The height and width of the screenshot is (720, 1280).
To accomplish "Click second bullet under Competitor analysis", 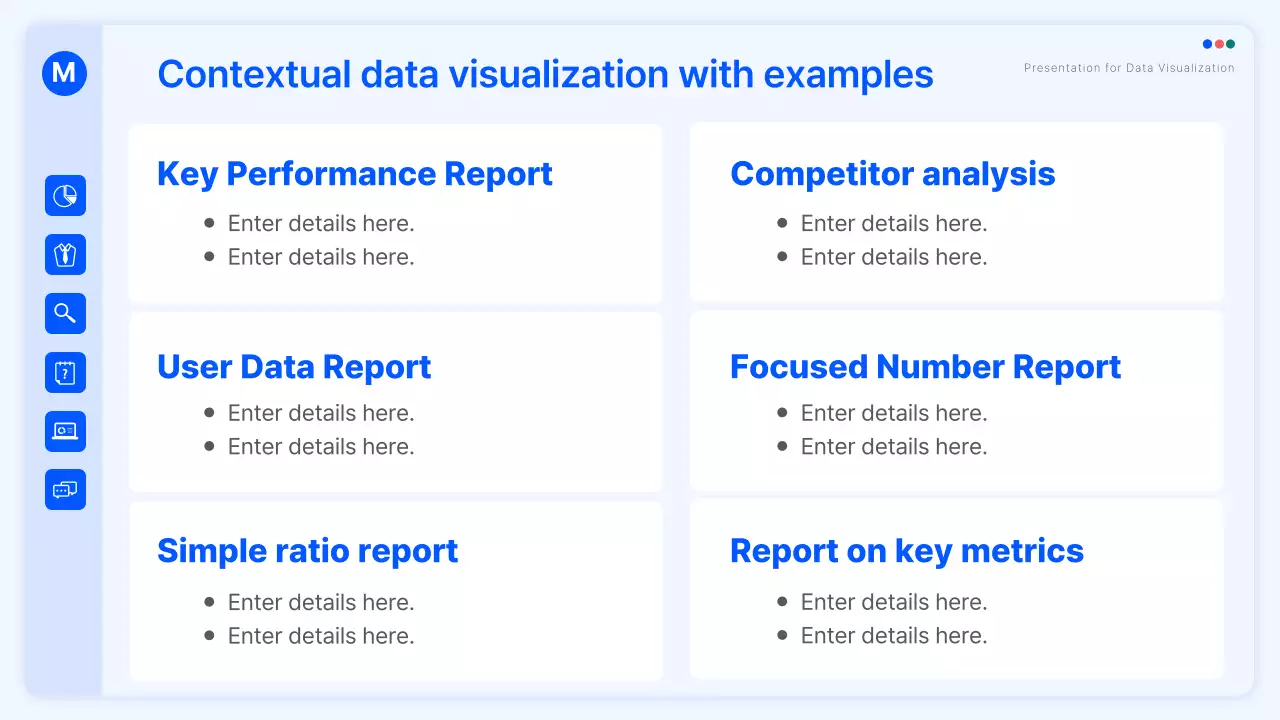I will coord(893,257).
